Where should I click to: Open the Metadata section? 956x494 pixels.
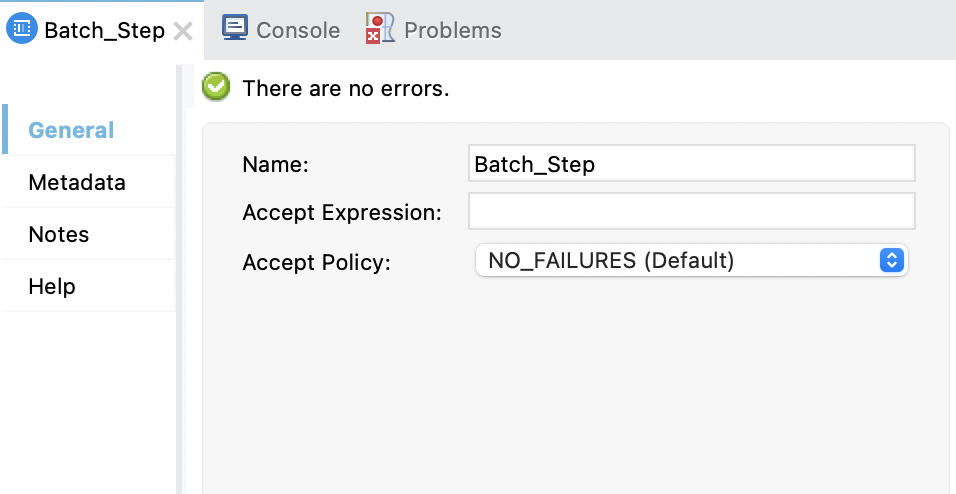click(x=77, y=183)
